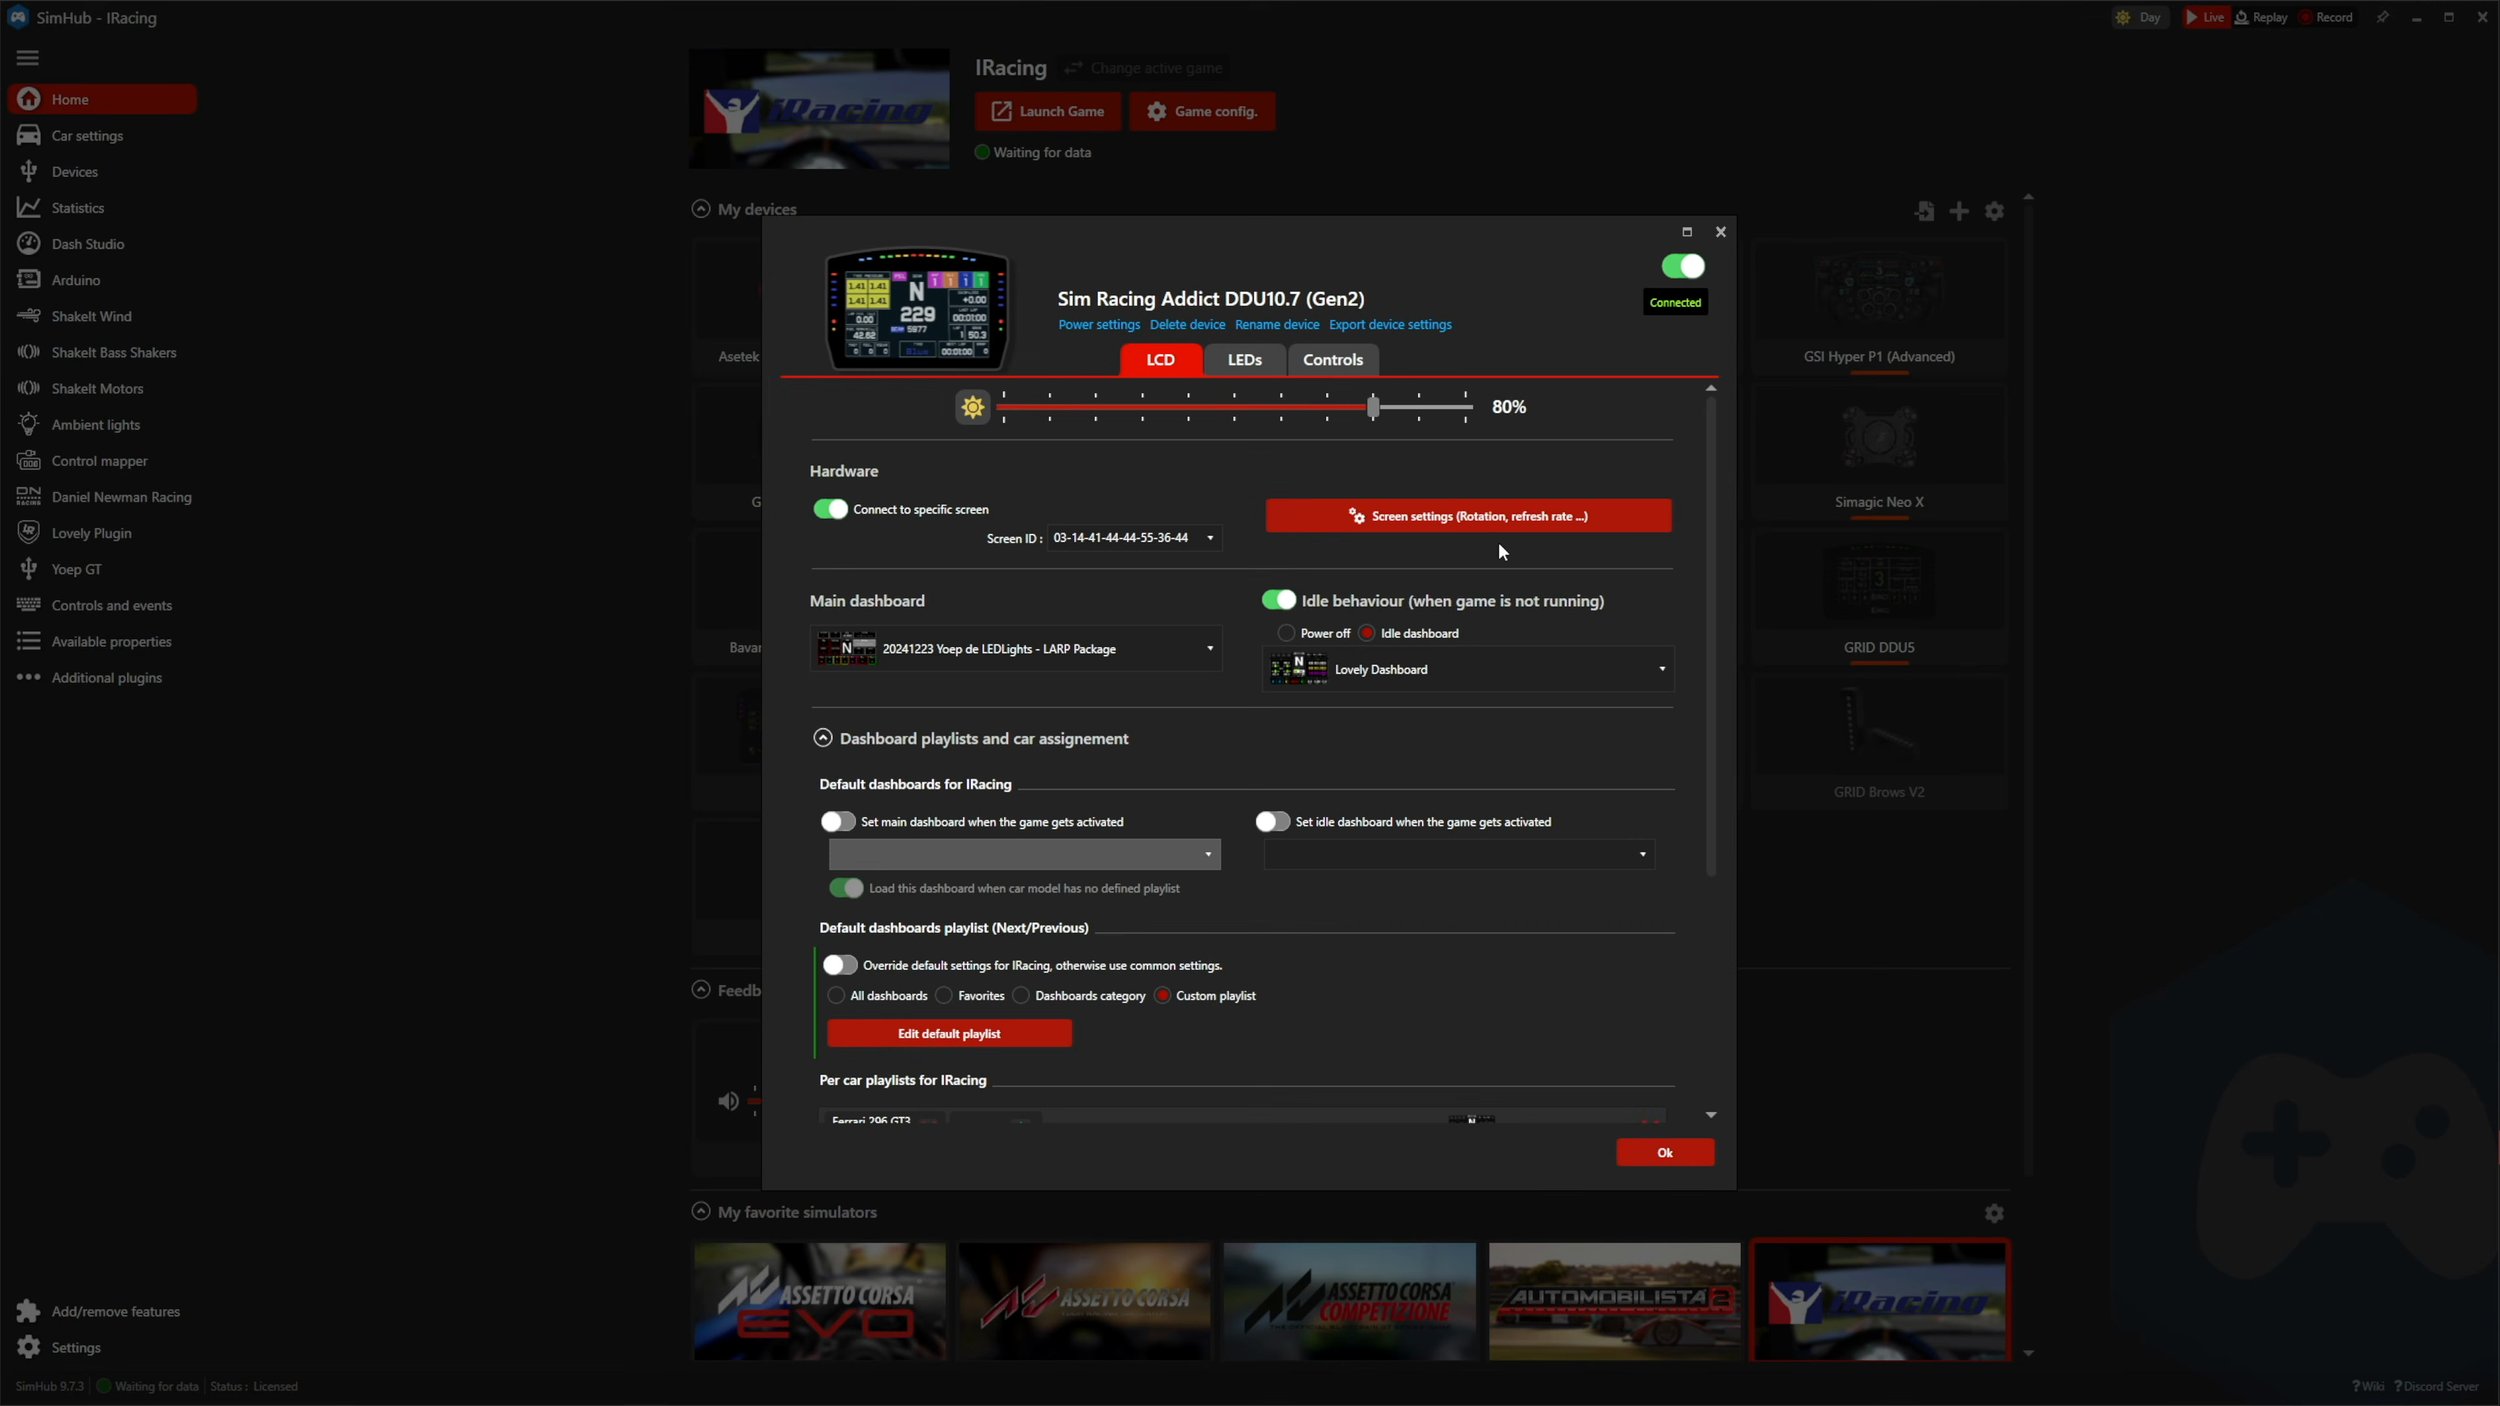Image resolution: width=2500 pixels, height=1406 pixels.
Task: Switch to the Controls tab
Action: [1332, 360]
